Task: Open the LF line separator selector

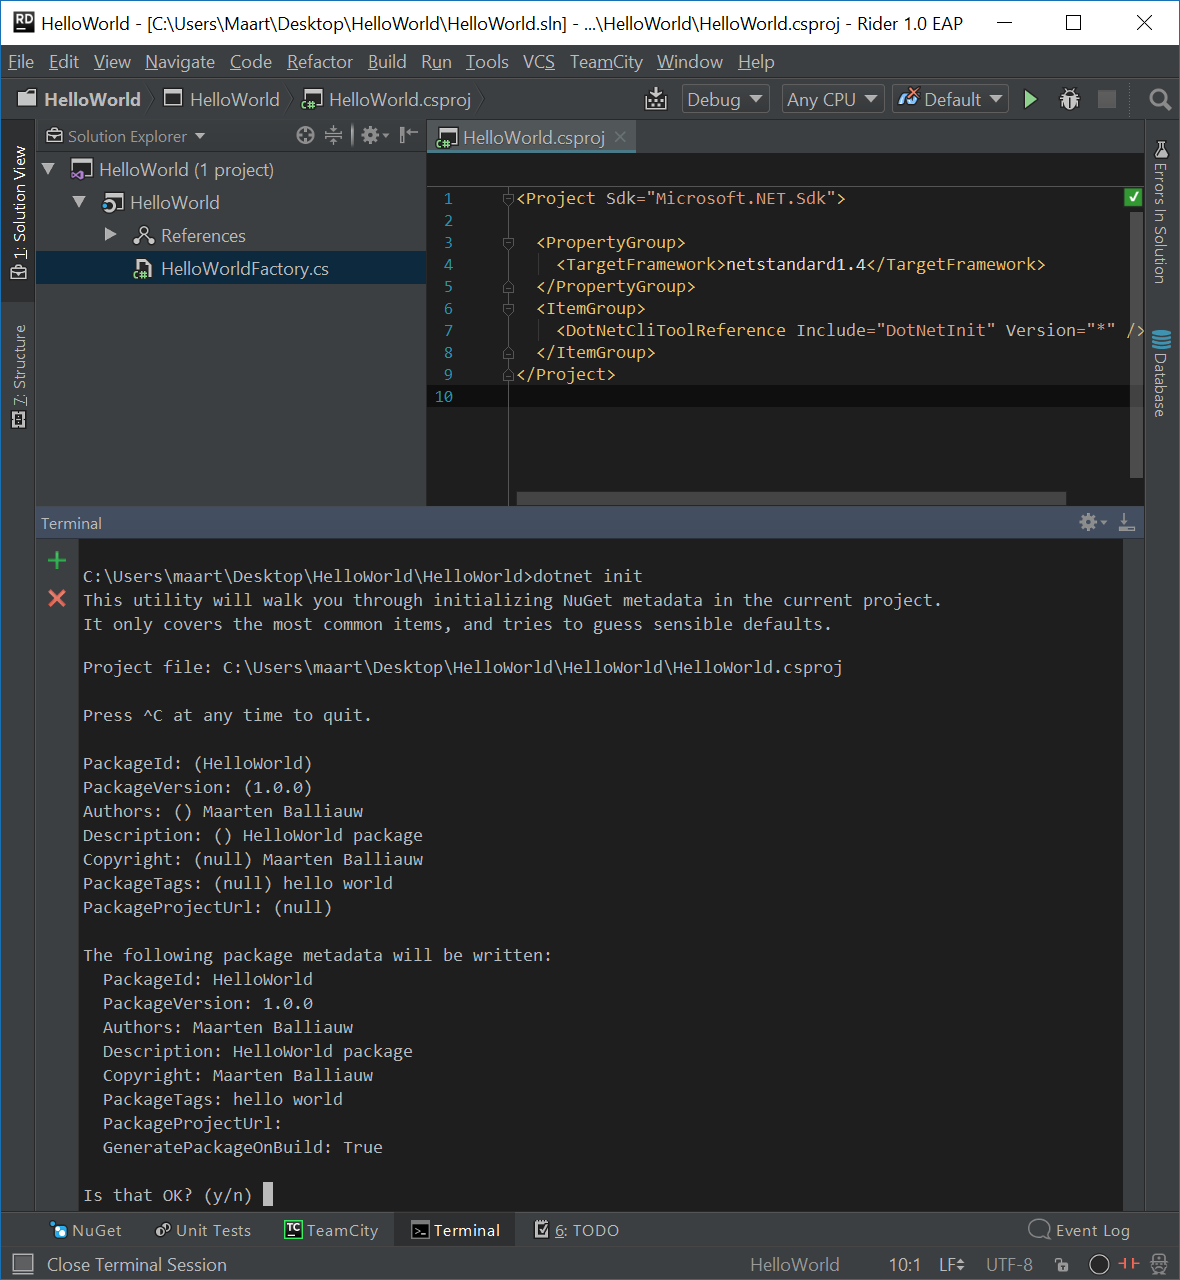Action: [951, 1264]
